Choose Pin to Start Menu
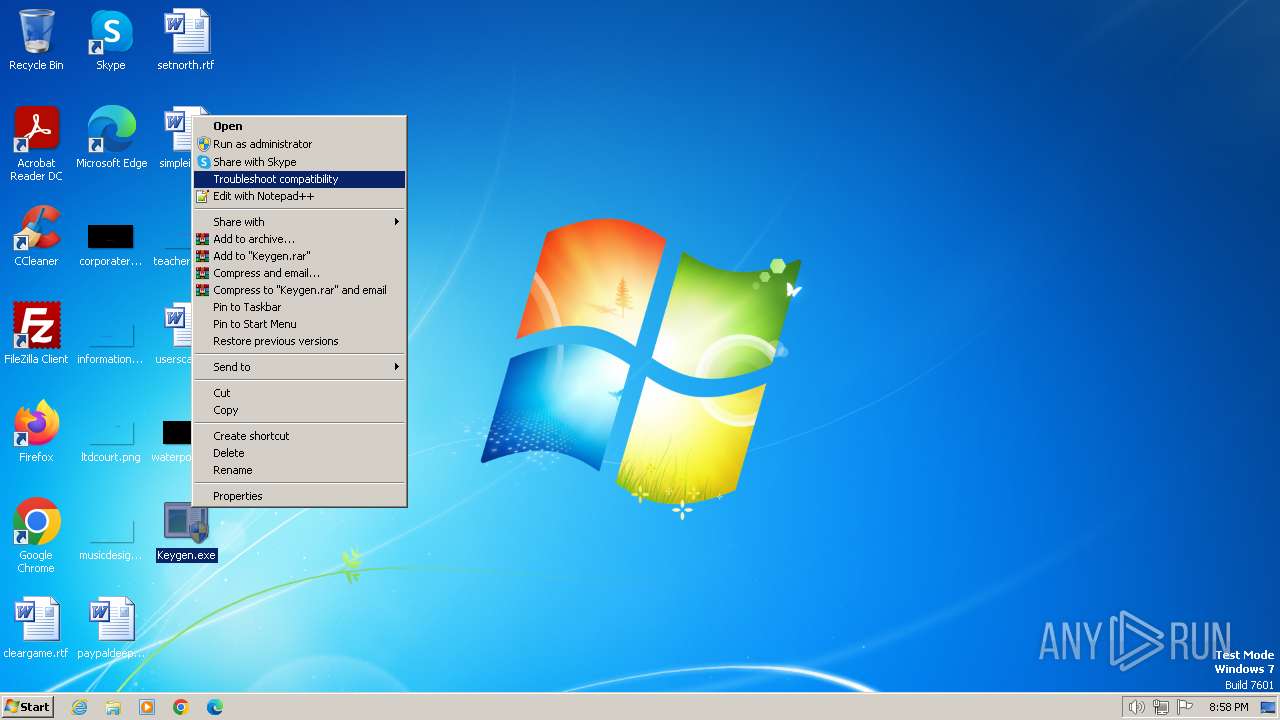Viewport: 1280px width, 720px height. pyautogui.click(x=300, y=324)
